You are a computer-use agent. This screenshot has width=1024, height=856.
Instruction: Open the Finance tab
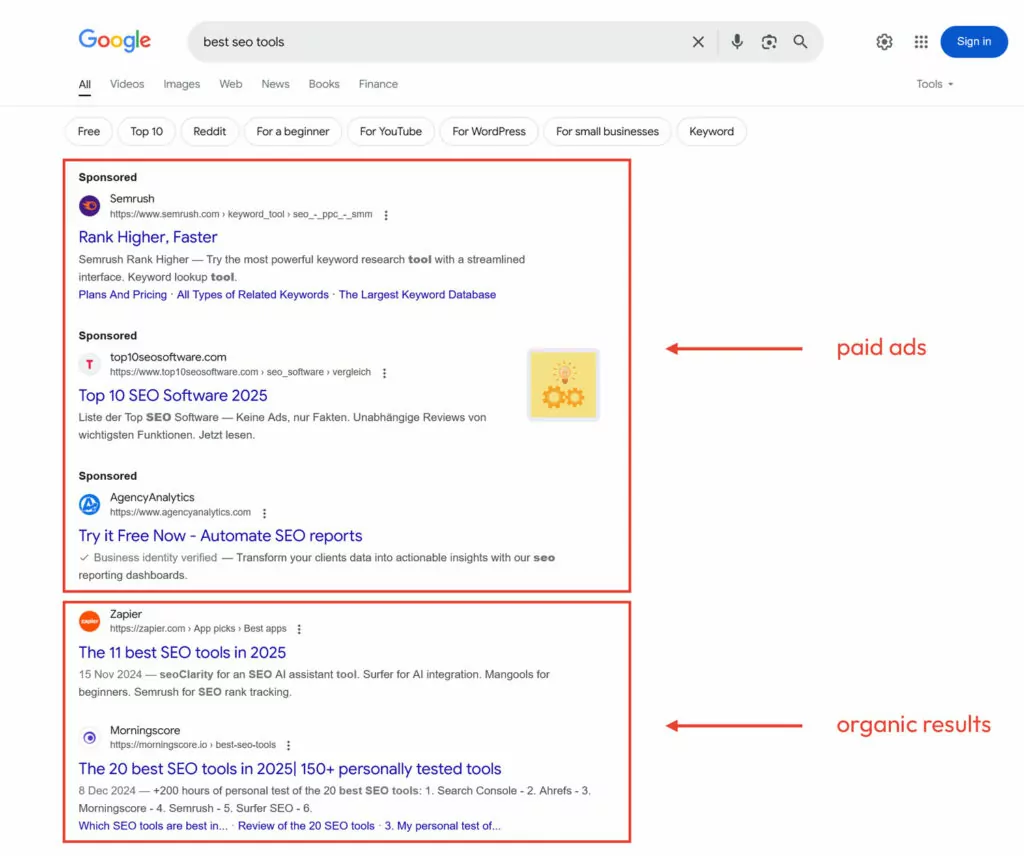(x=378, y=84)
